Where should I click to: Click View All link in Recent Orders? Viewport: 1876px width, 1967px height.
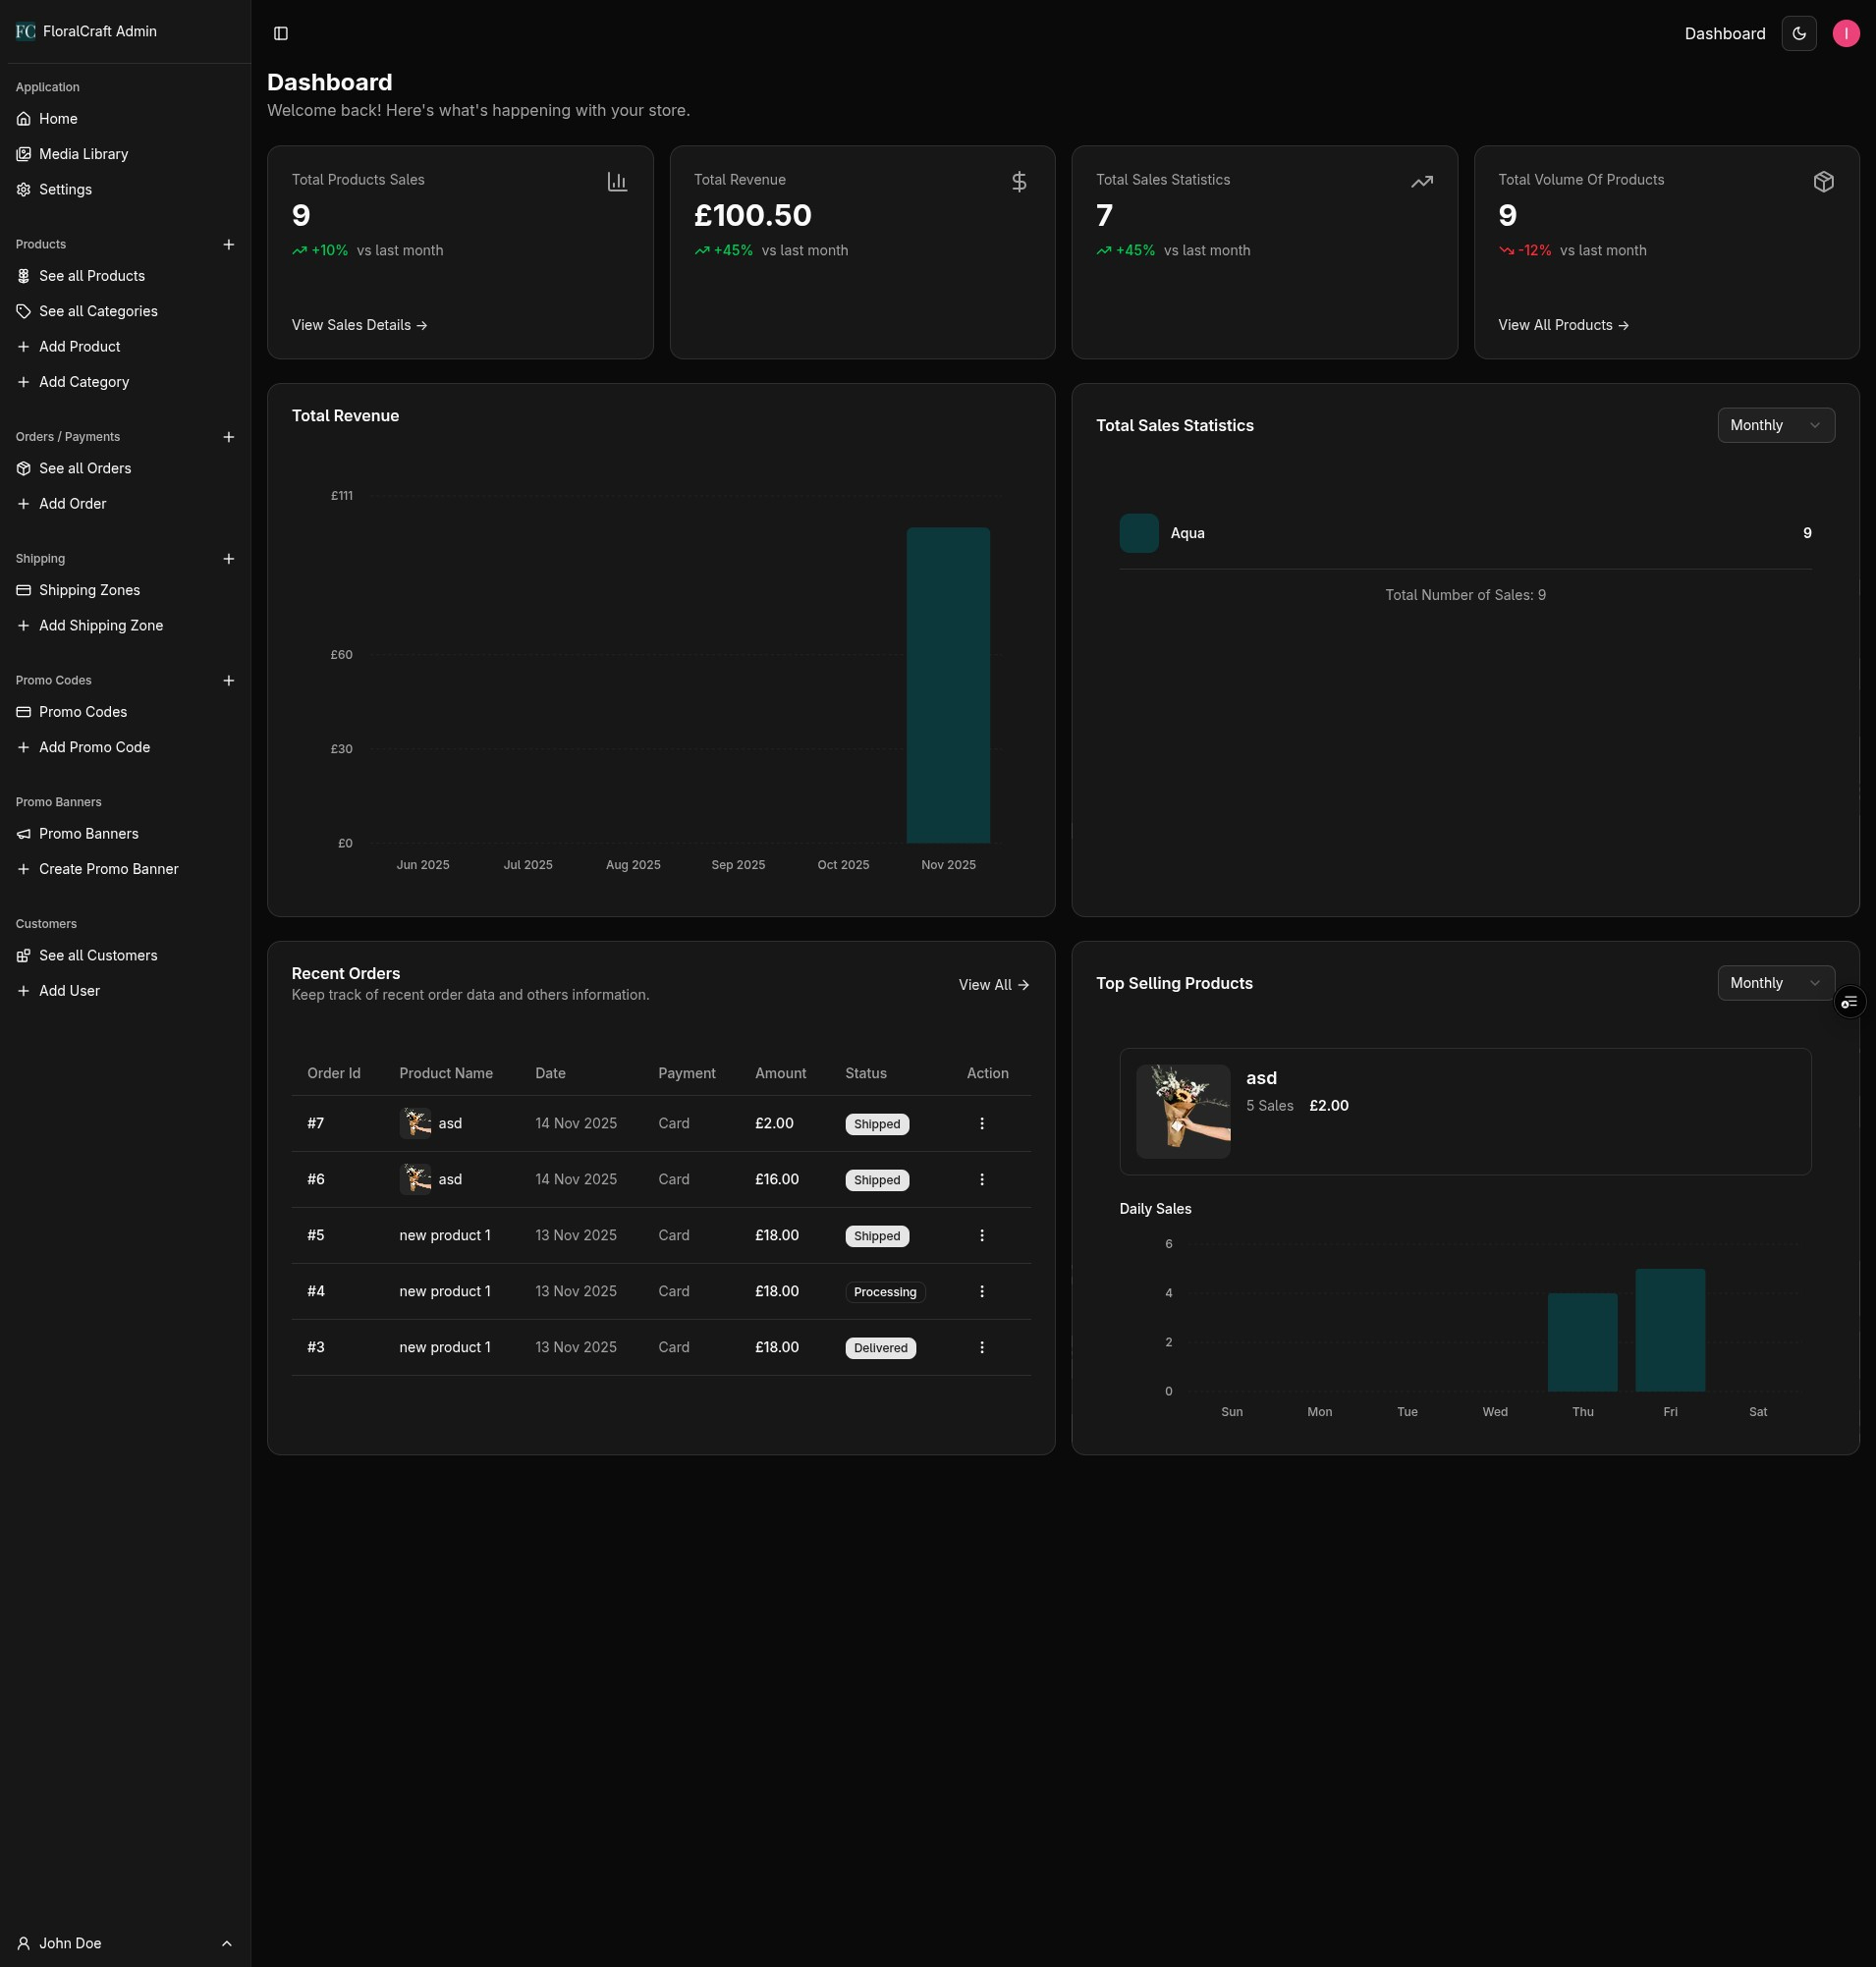pos(993,986)
